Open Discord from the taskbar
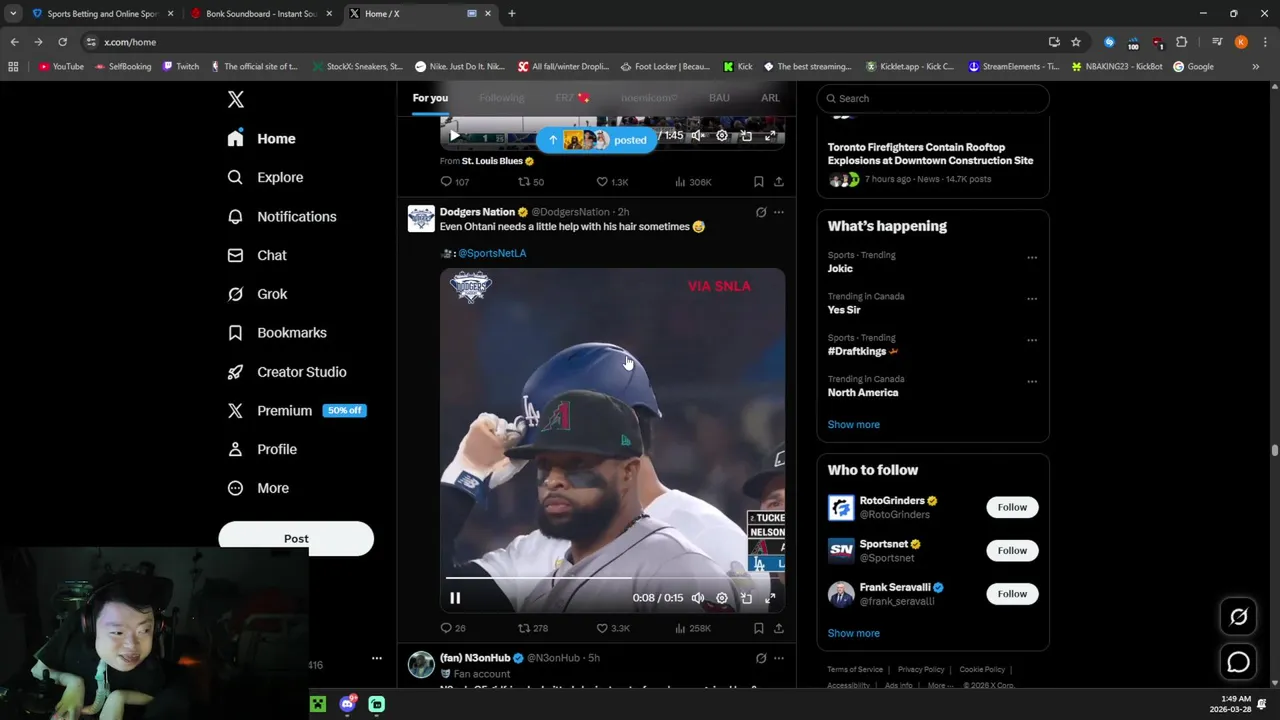1280x720 pixels. [347, 704]
